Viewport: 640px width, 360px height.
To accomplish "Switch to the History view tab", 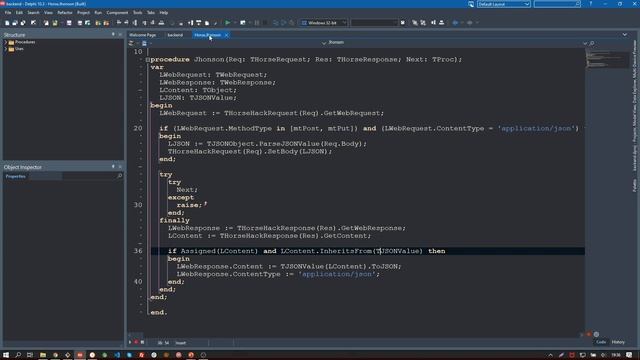I will 618,342.
